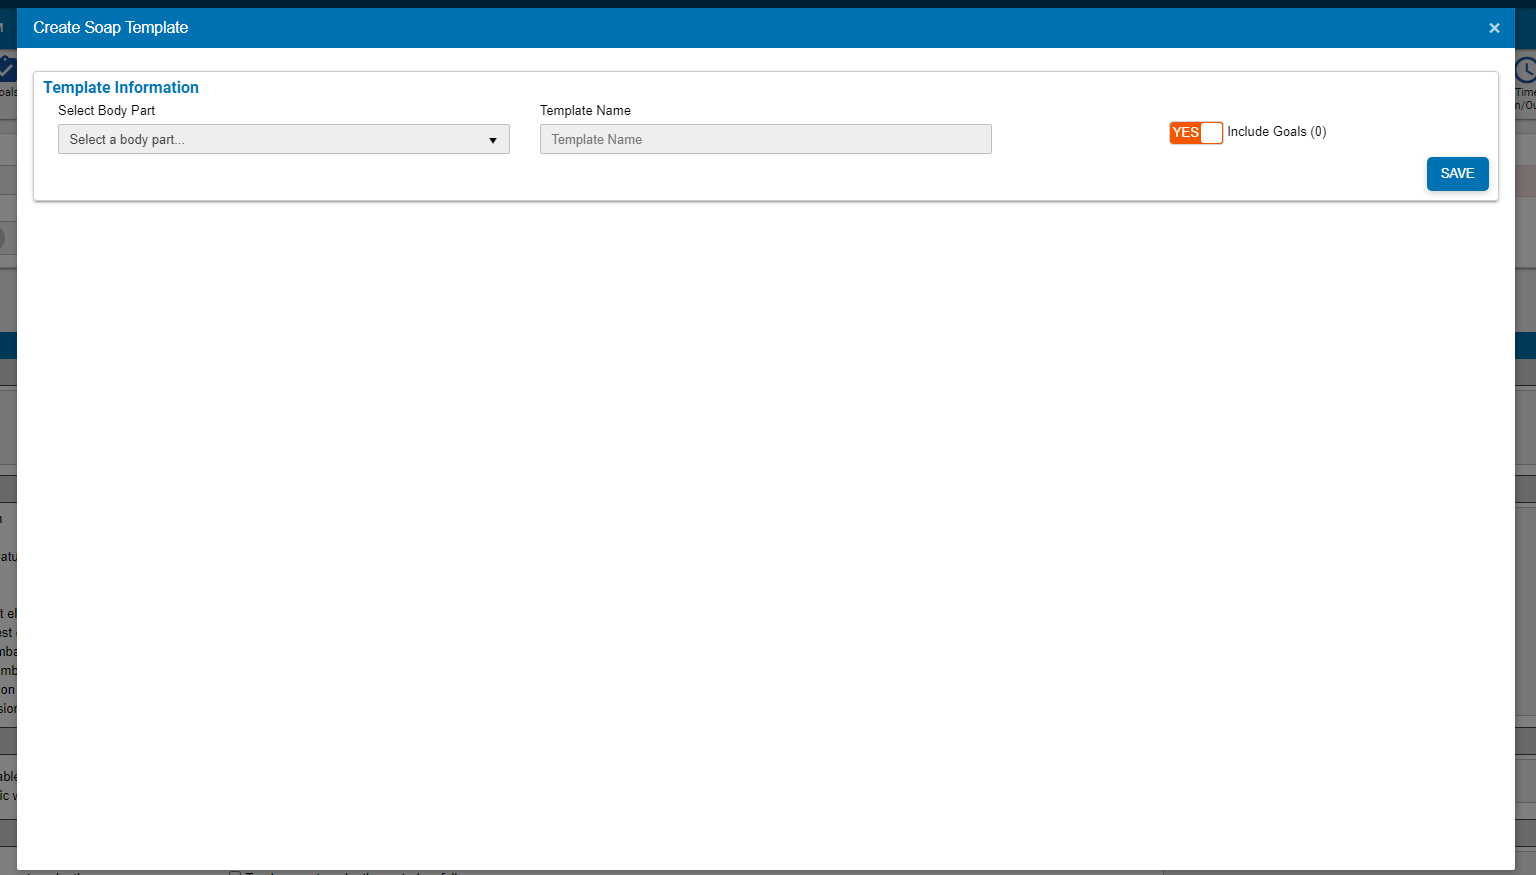Viewport: 1536px width, 875px height.
Task: Click the white knob of the YES switch
Action: [1211, 132]
